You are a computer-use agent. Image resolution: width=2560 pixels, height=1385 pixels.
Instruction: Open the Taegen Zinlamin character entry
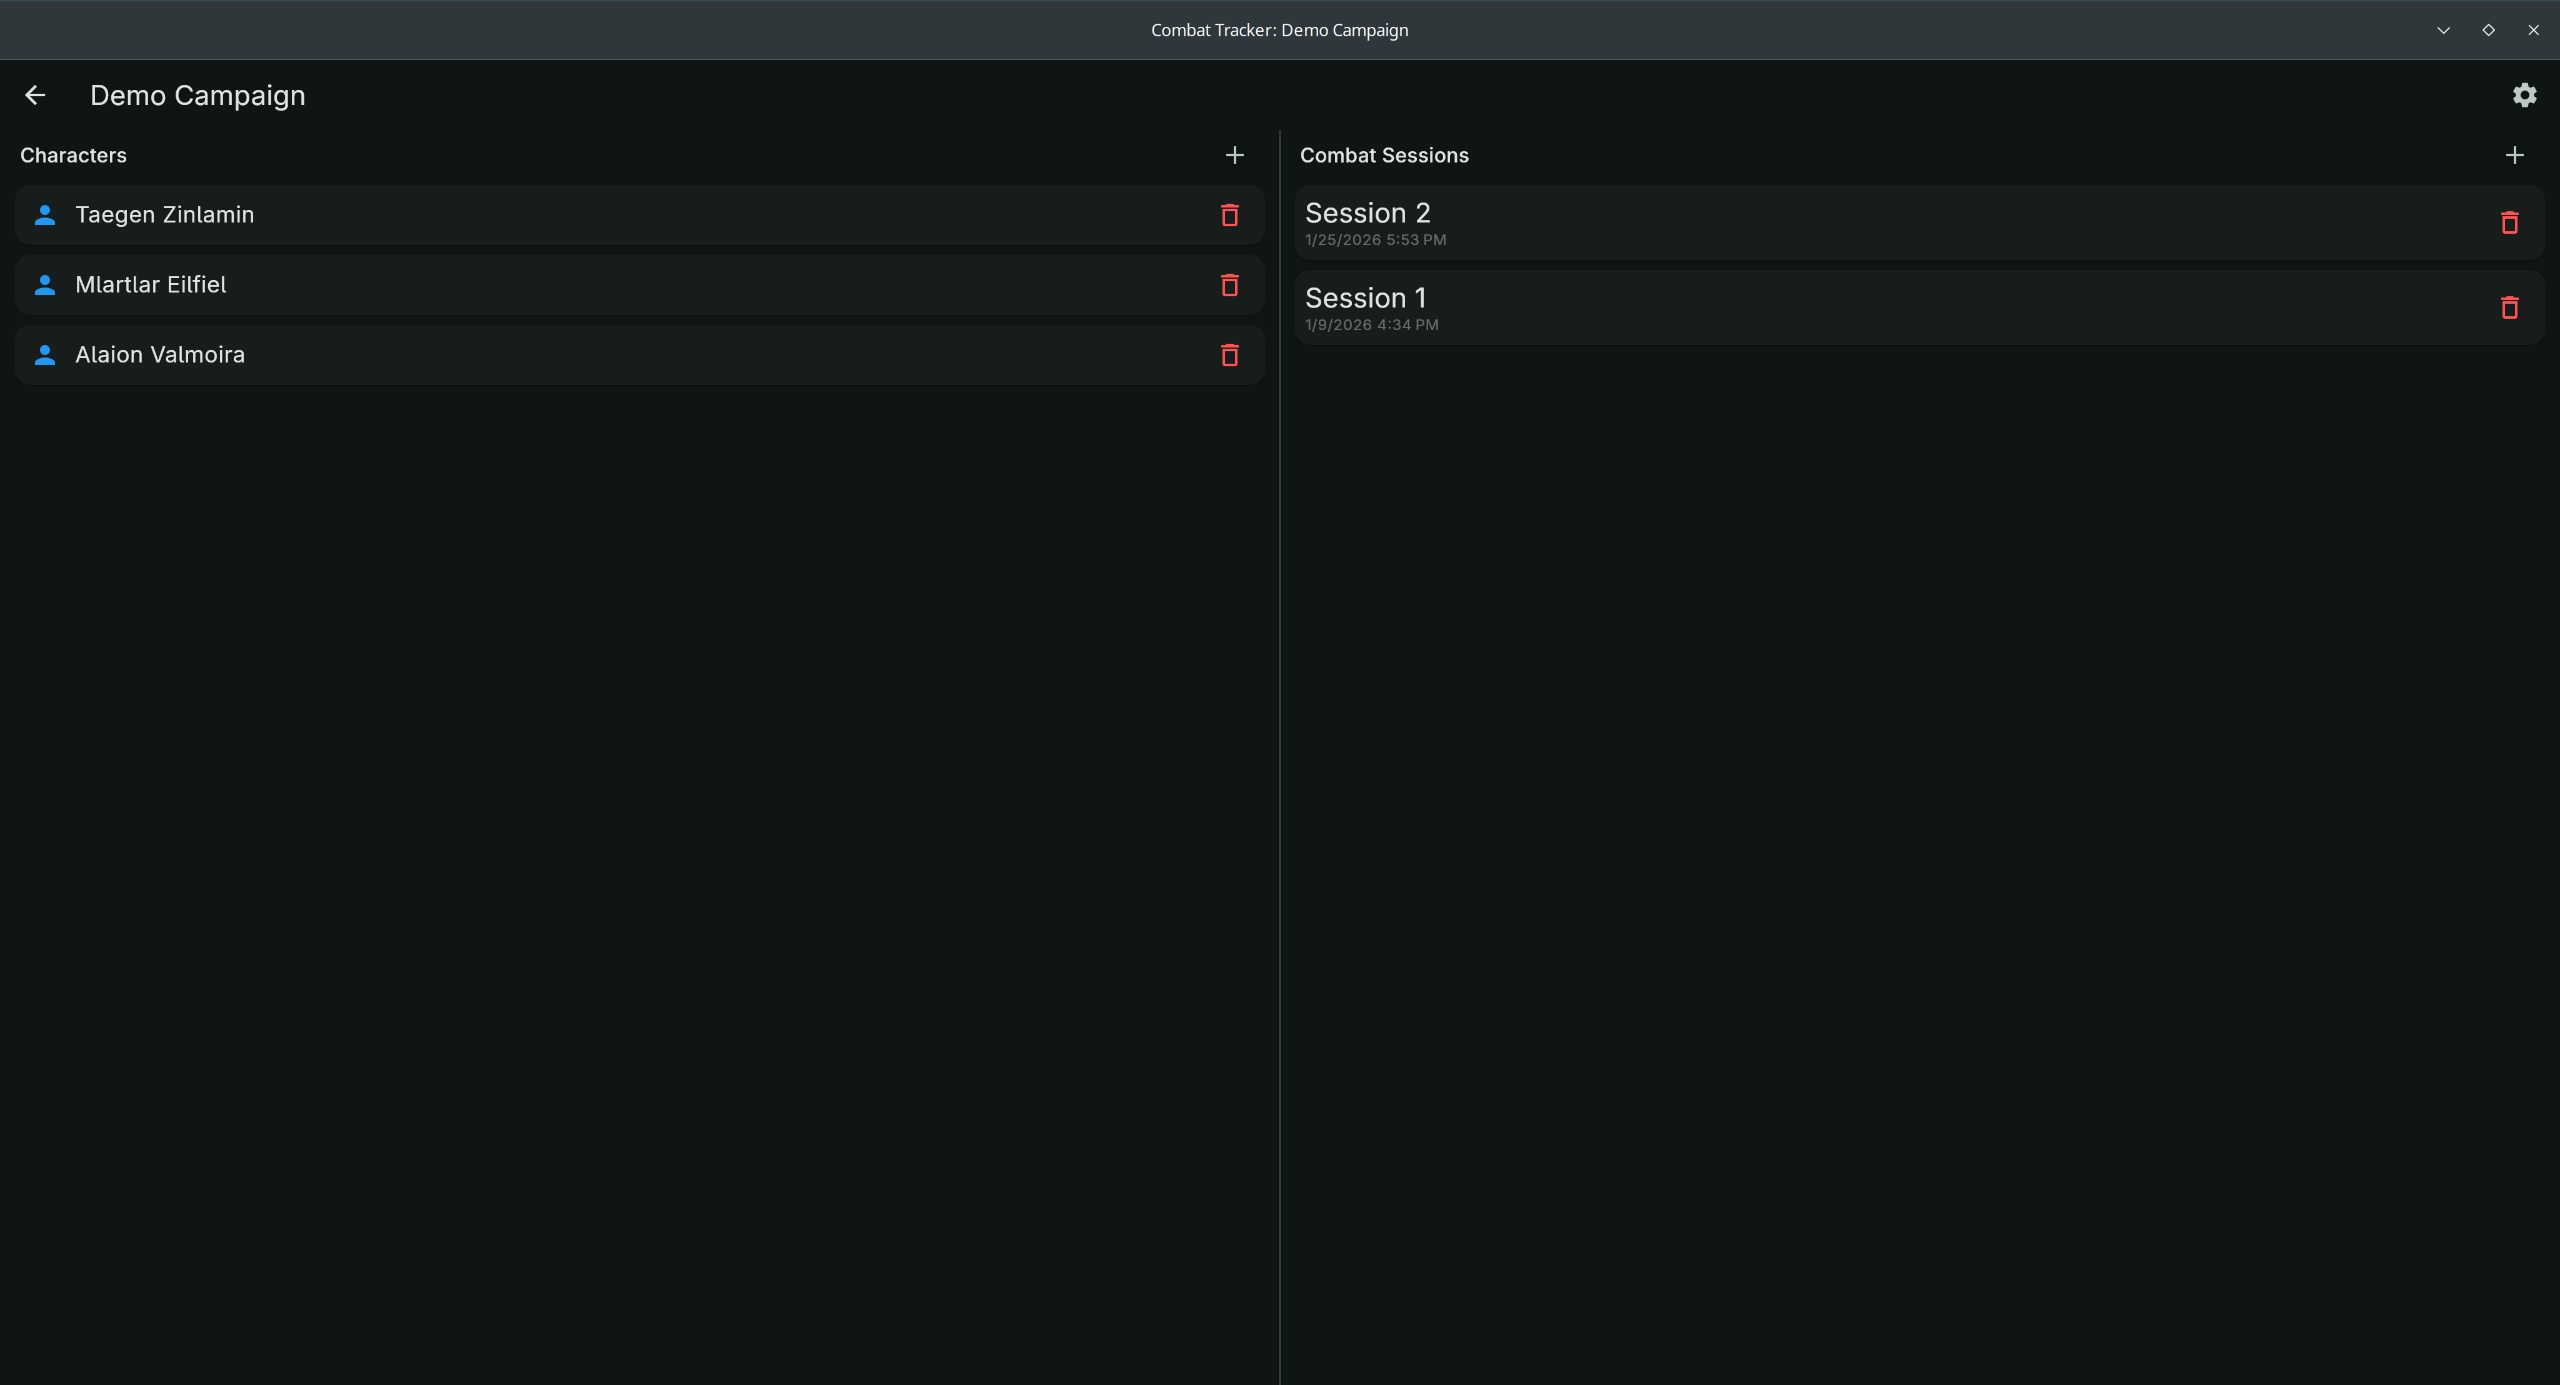165,215
